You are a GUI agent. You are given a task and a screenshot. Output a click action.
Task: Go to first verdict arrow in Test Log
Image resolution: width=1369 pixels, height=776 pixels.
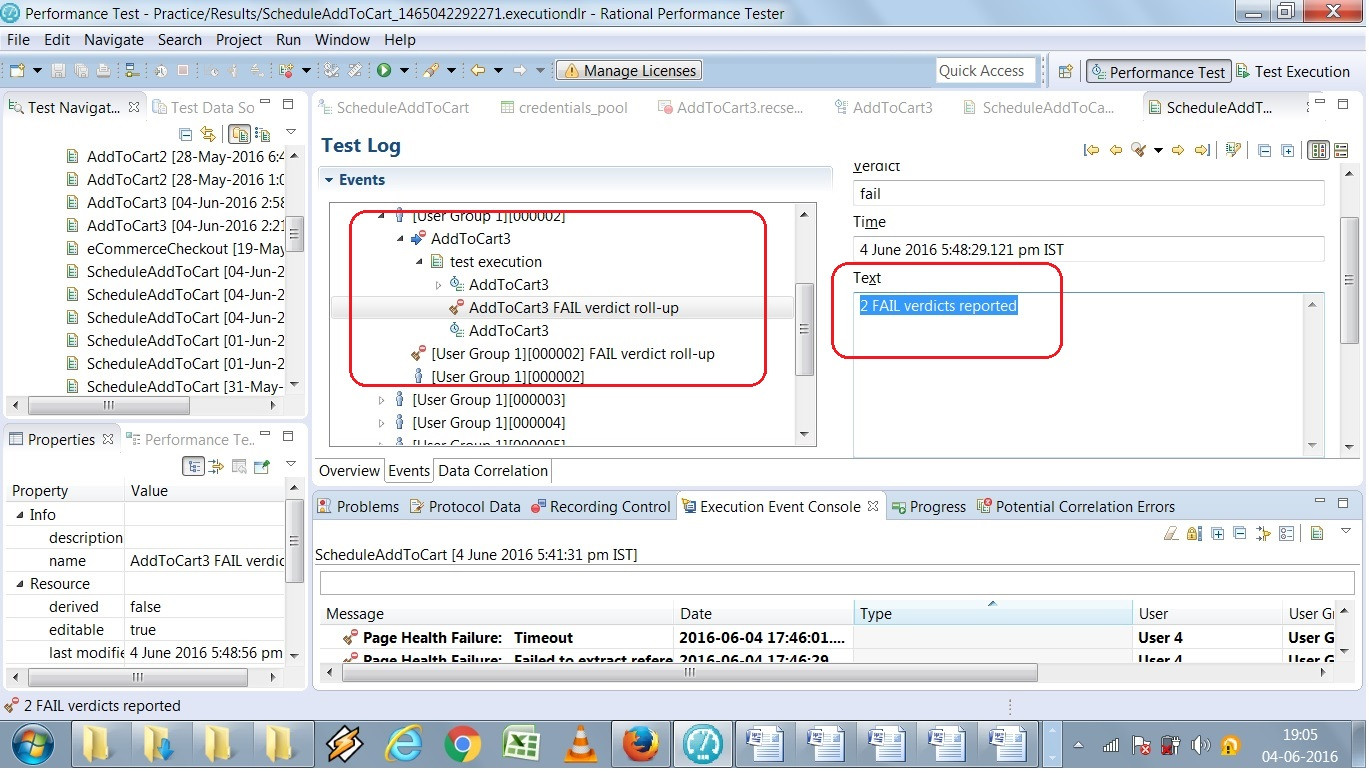point(1091,150)
